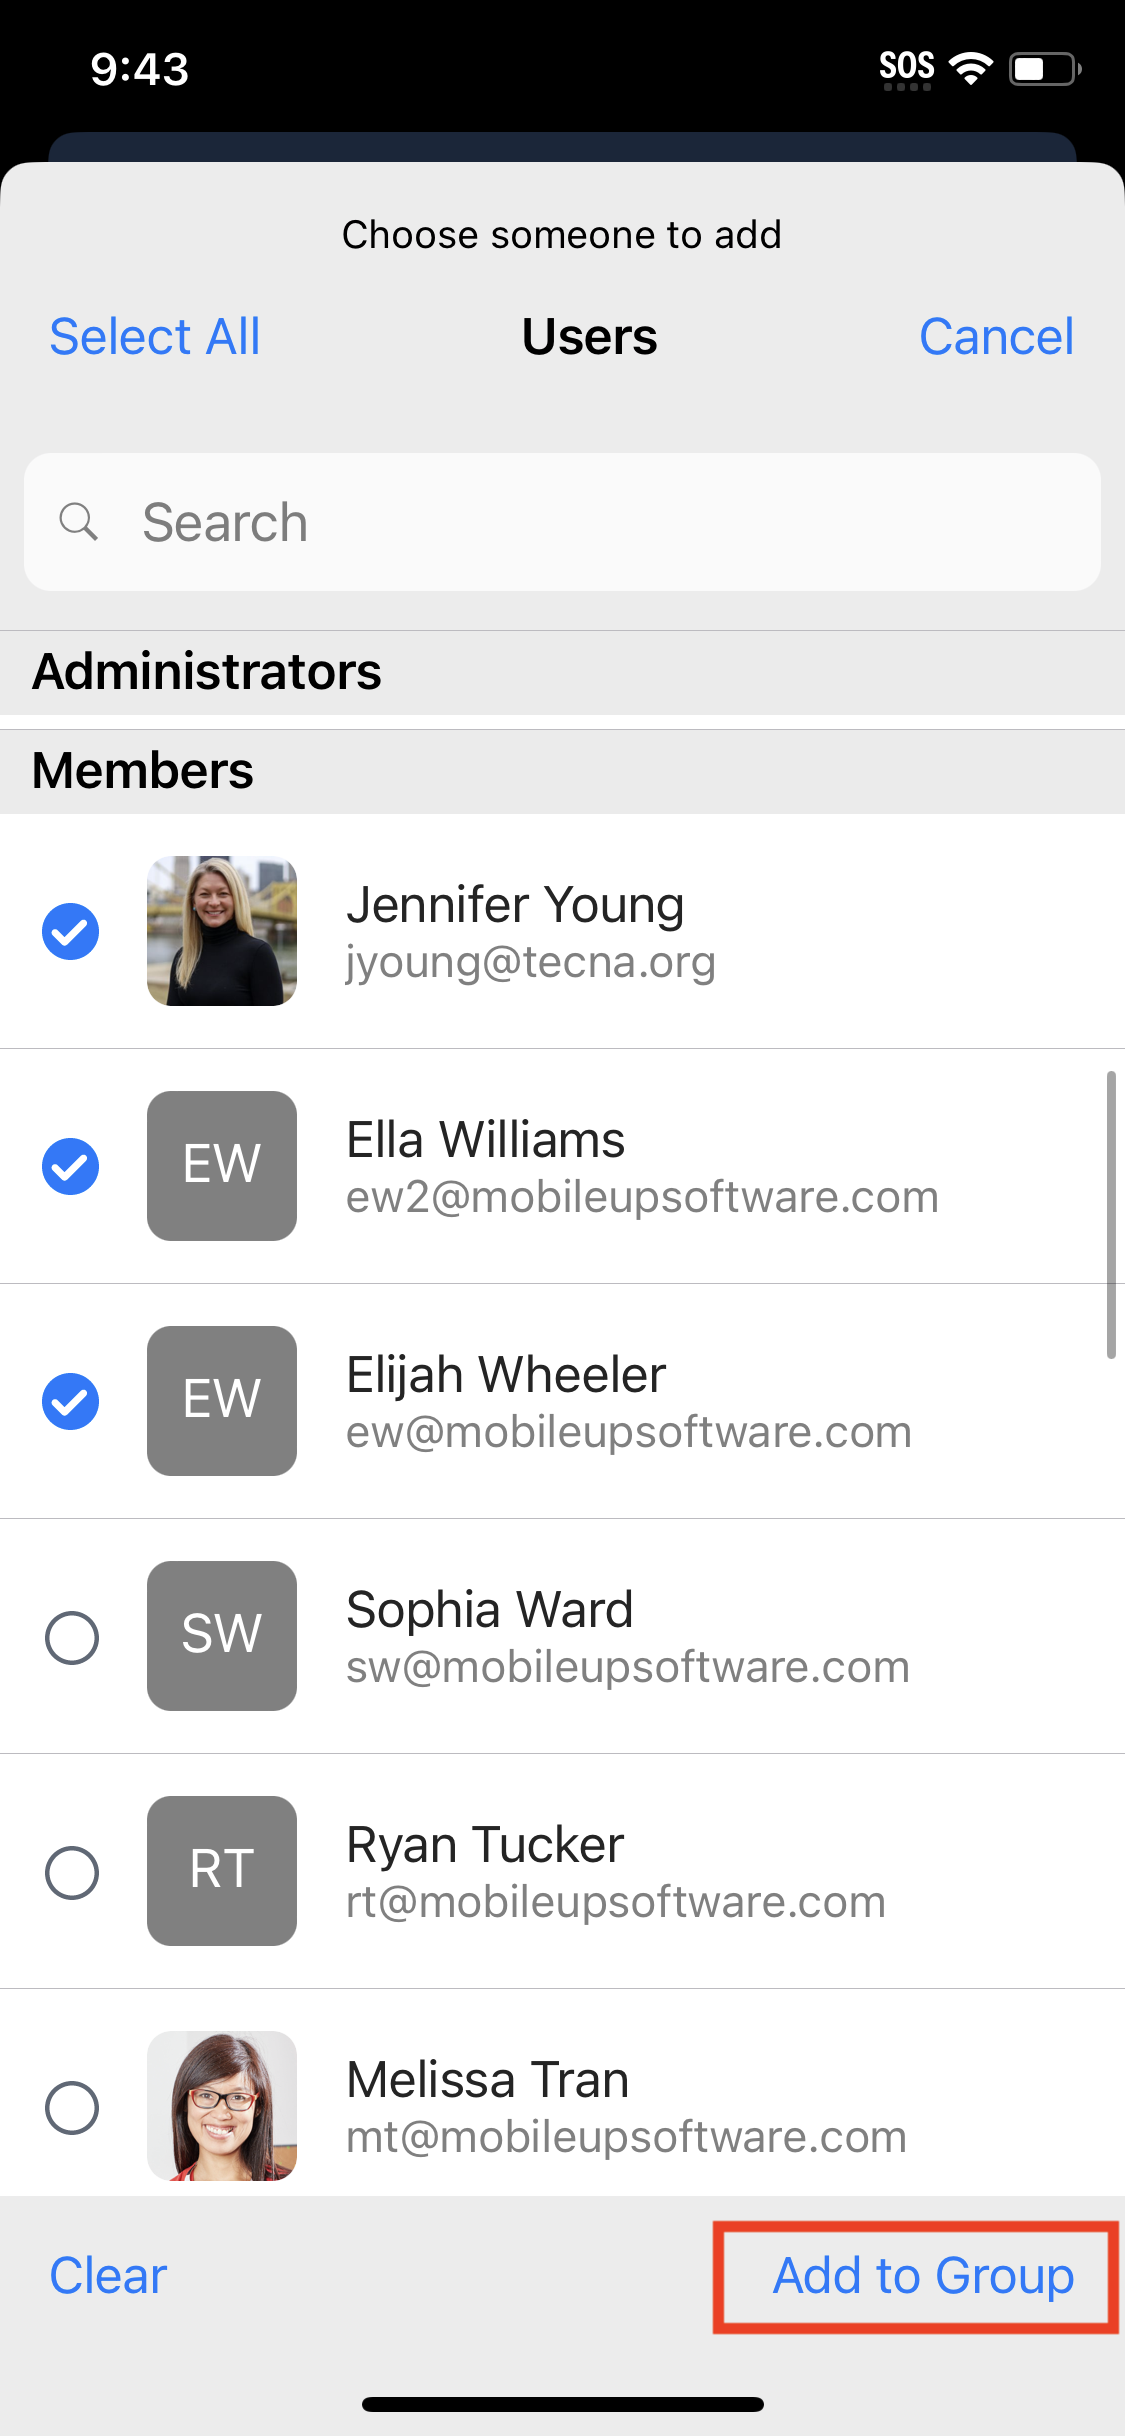Tap the search magnifier icon
This screenshot has width=1125, height=2436.
tap(78, 522)
